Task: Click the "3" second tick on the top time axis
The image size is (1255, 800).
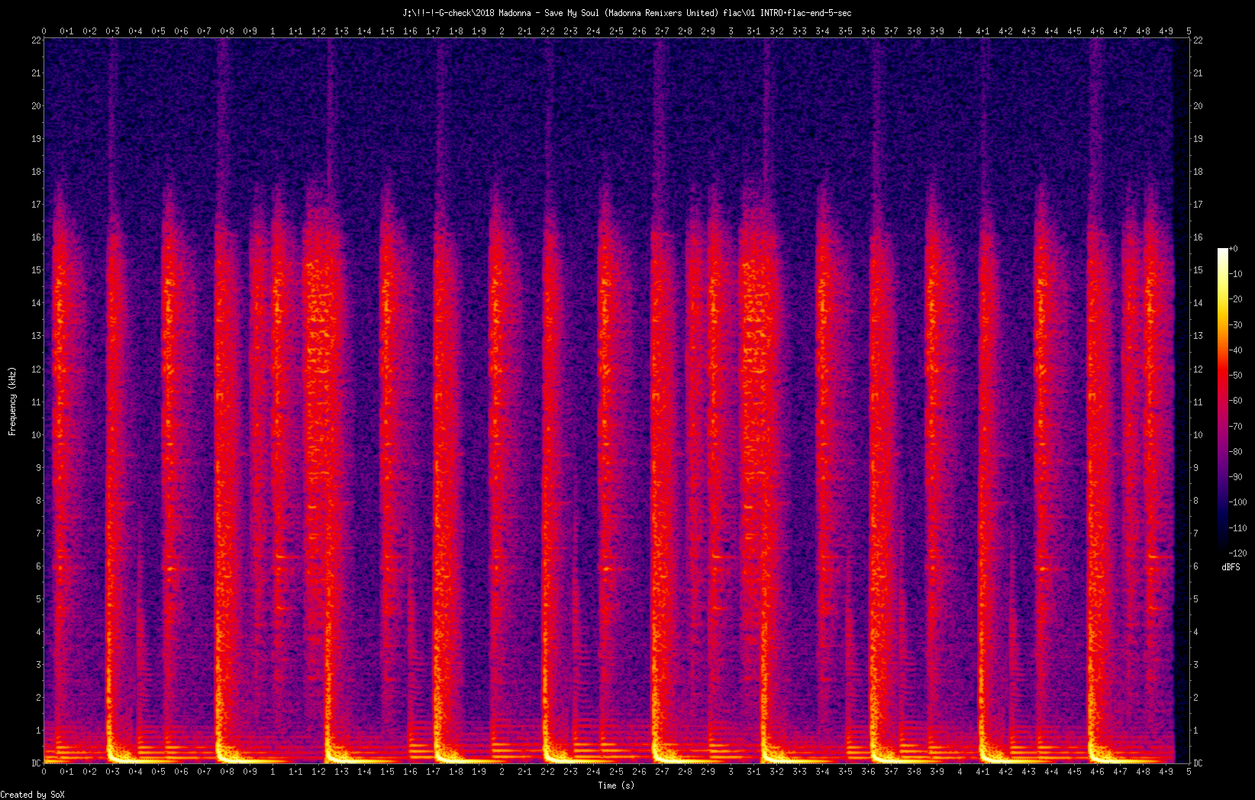Action: pos(730,31)
